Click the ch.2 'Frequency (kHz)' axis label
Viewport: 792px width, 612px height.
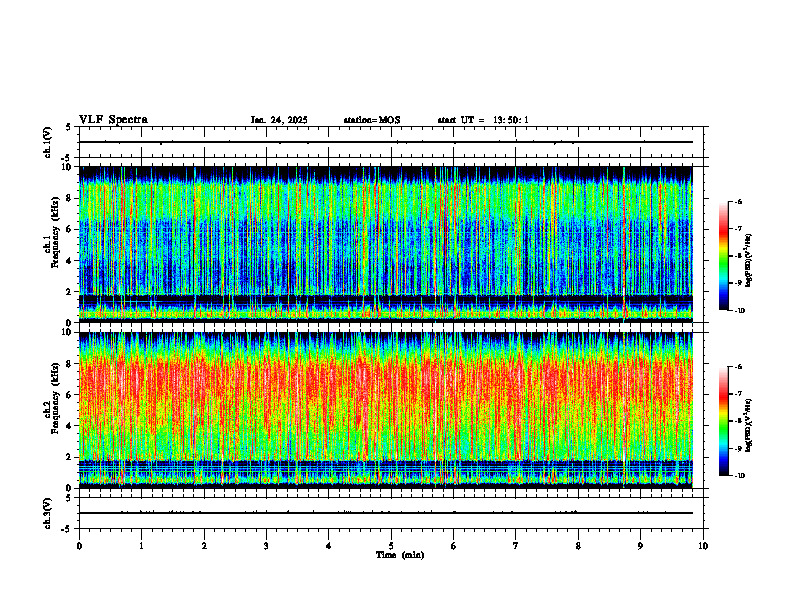pos(56,398)
